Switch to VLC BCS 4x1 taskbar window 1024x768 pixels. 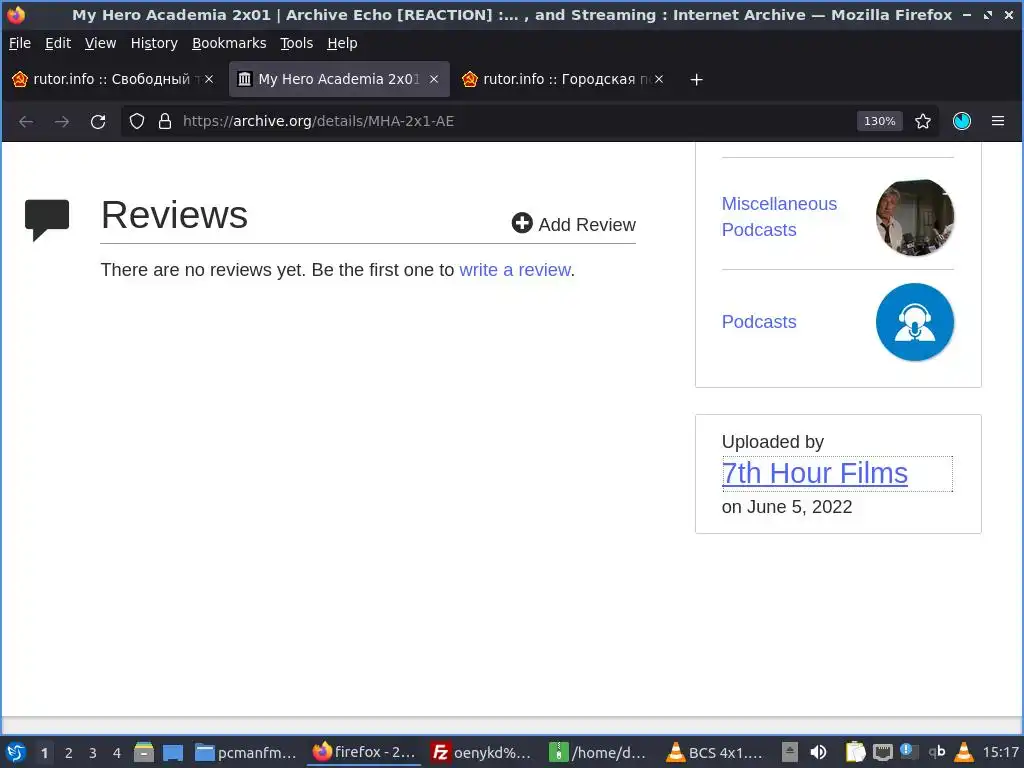click(714, 753)
